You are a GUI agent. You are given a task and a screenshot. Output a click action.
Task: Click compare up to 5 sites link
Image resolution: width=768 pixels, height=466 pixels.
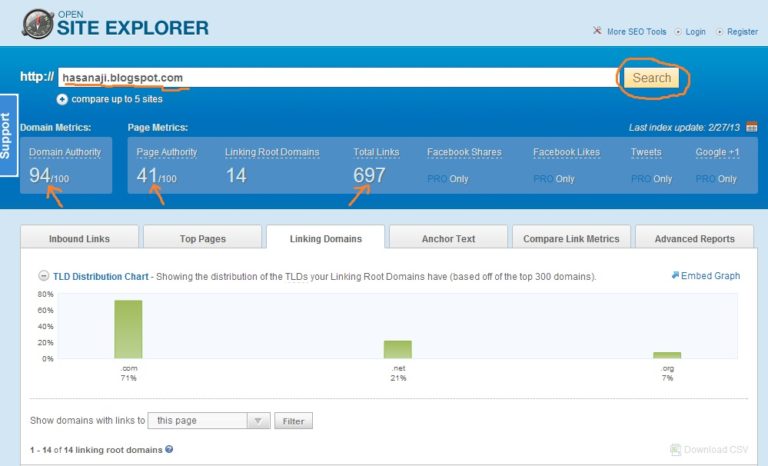tap(117, 99)
